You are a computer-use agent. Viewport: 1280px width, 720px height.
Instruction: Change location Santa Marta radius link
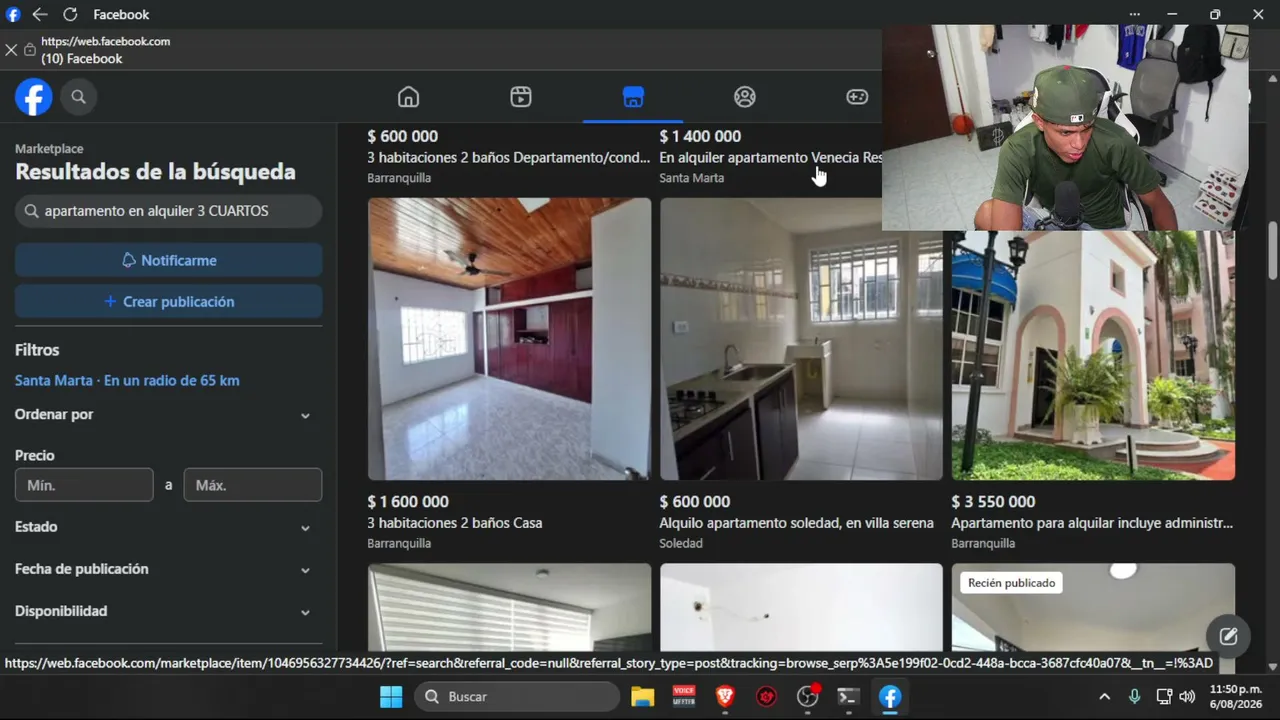(127, 381)
